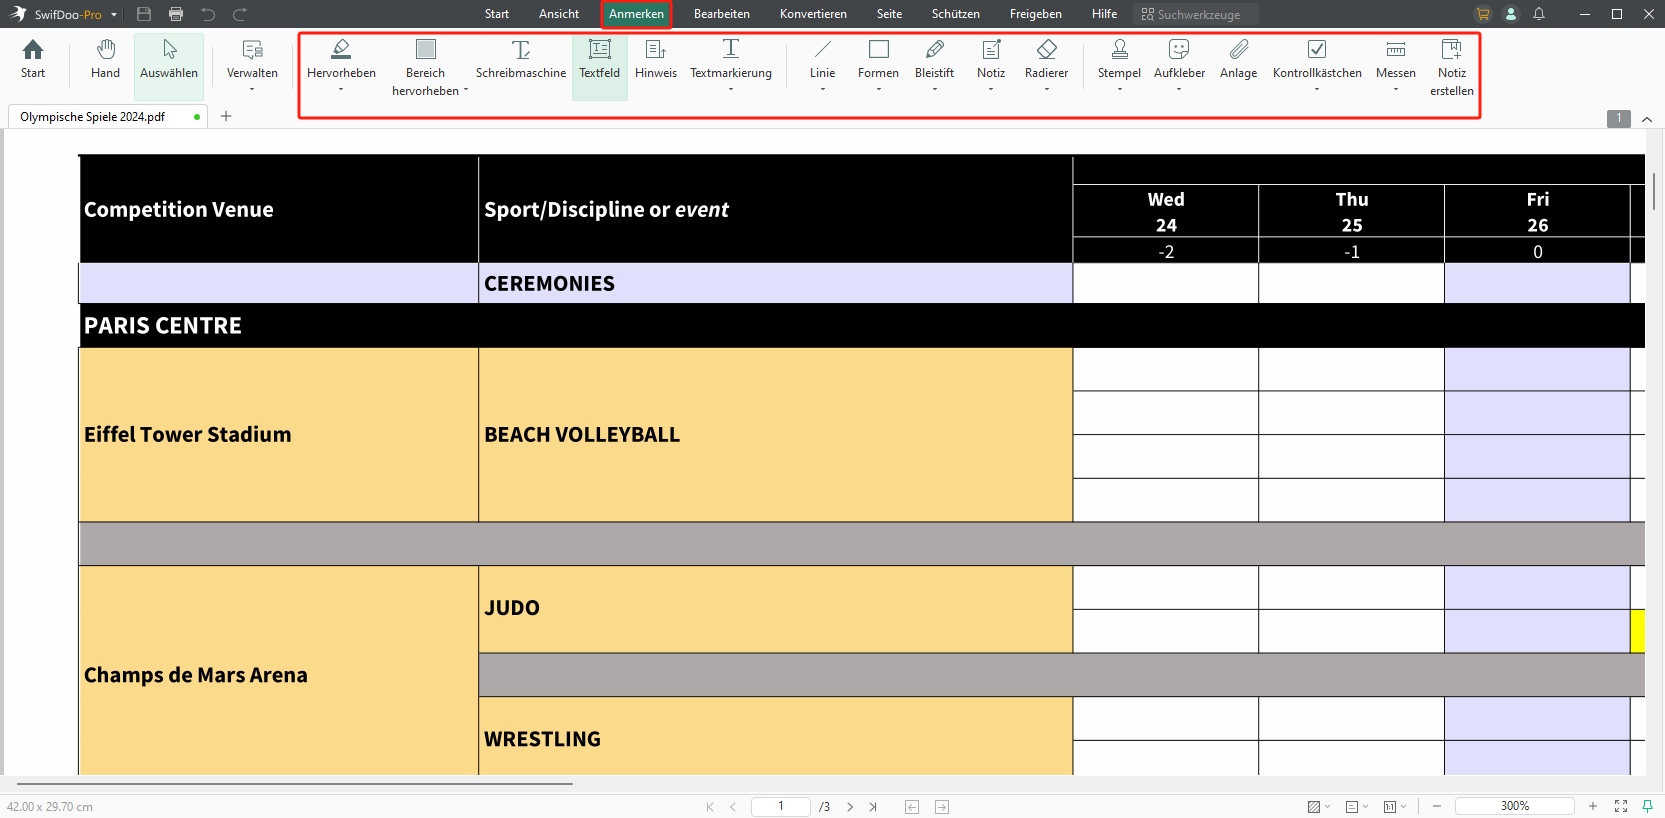Screen dimensions: 1665x818
Task: Add a new document tab
Action: click(x=226, y=116)
